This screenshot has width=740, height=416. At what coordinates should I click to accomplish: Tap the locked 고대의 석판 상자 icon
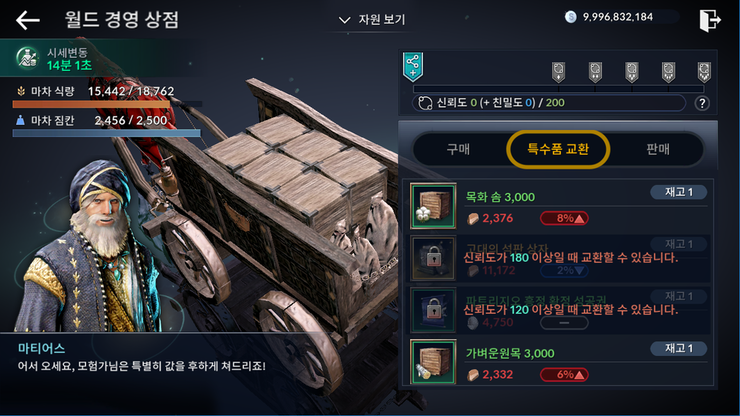[x=433, y=258]
